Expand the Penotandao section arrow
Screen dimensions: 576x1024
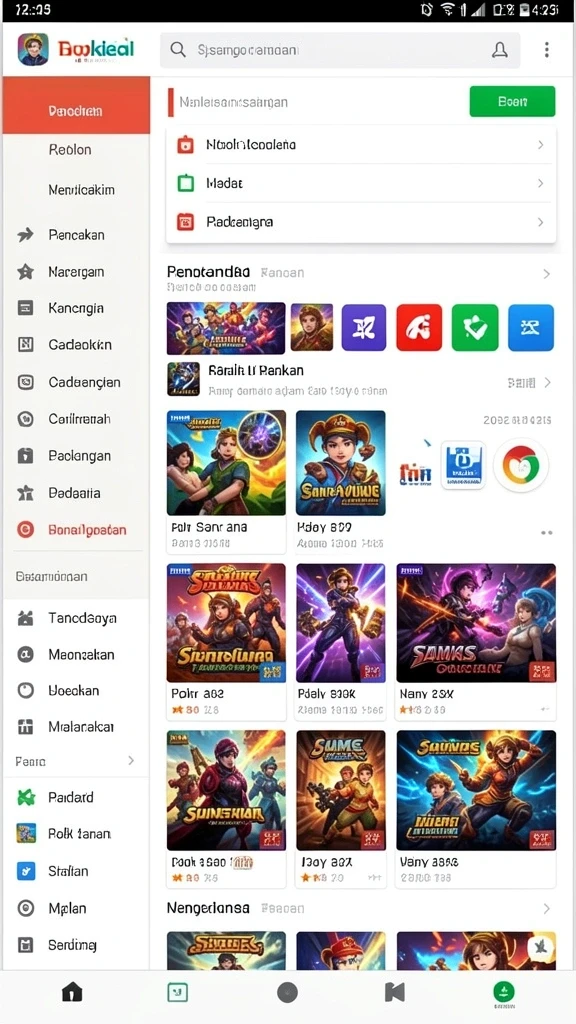(x=547, y=274)
